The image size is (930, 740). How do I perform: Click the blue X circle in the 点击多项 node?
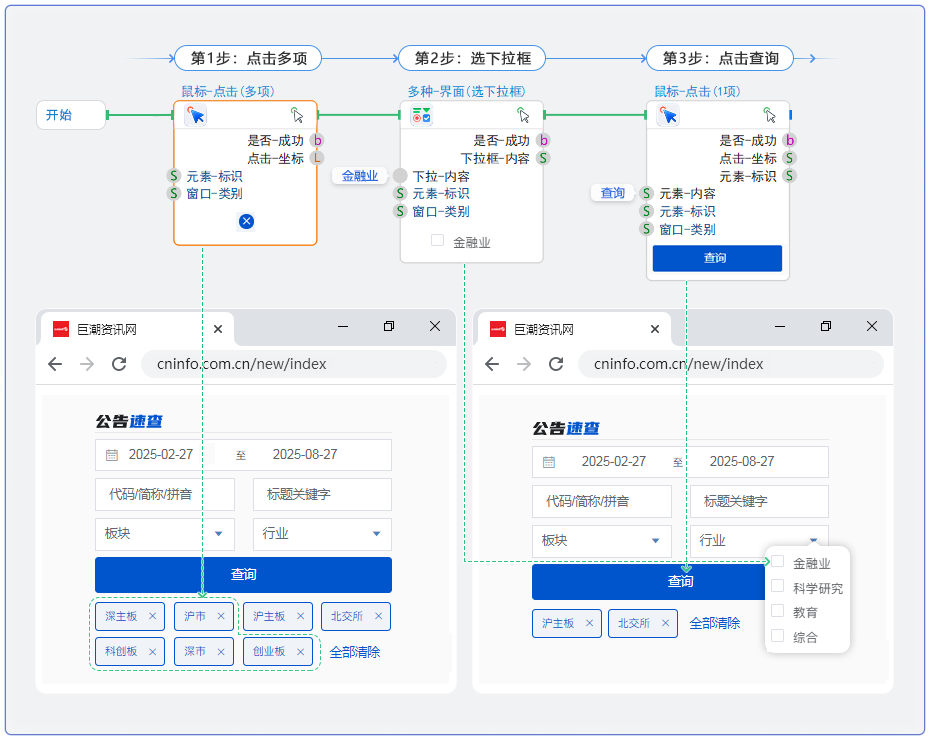coord(246,221)
